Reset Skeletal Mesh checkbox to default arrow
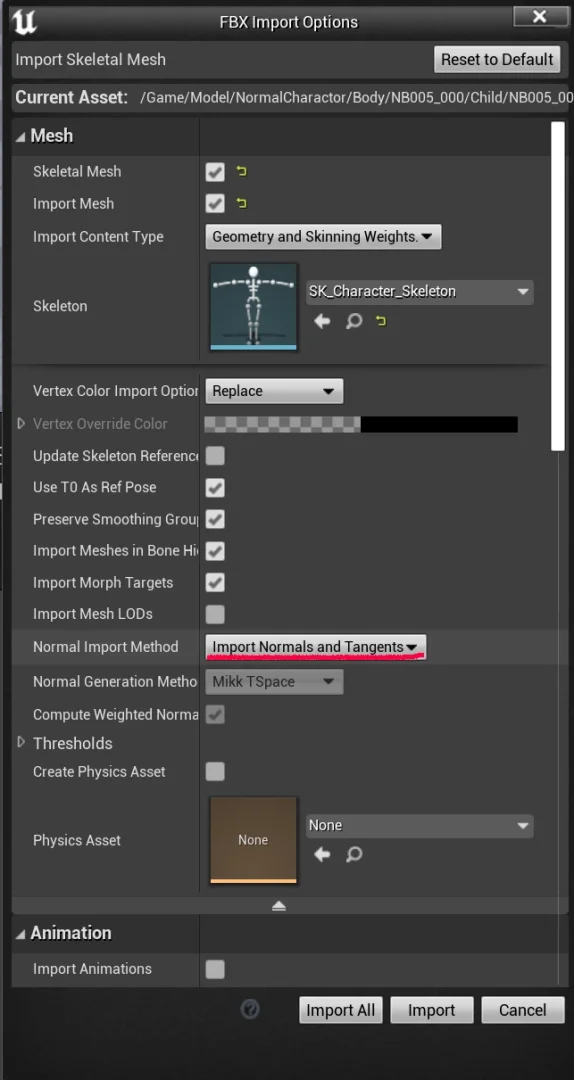Image resolution: width=574 pixels, height=1080 pixels. pos(241,172)
